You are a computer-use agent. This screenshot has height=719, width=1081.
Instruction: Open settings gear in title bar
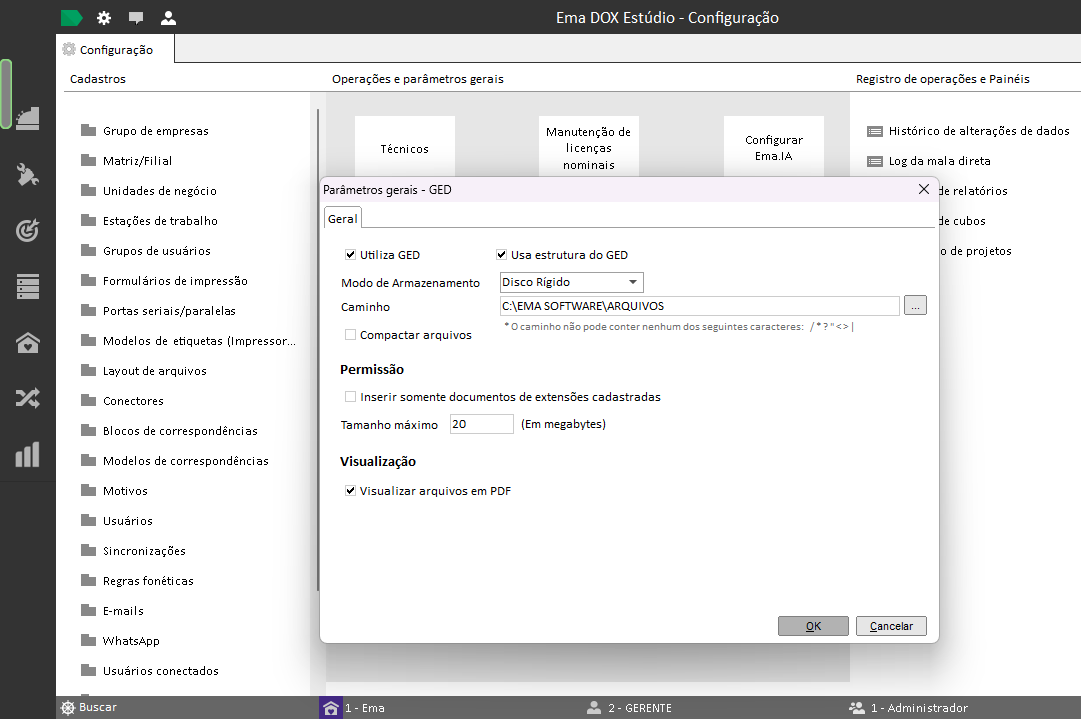click(104, 18)
